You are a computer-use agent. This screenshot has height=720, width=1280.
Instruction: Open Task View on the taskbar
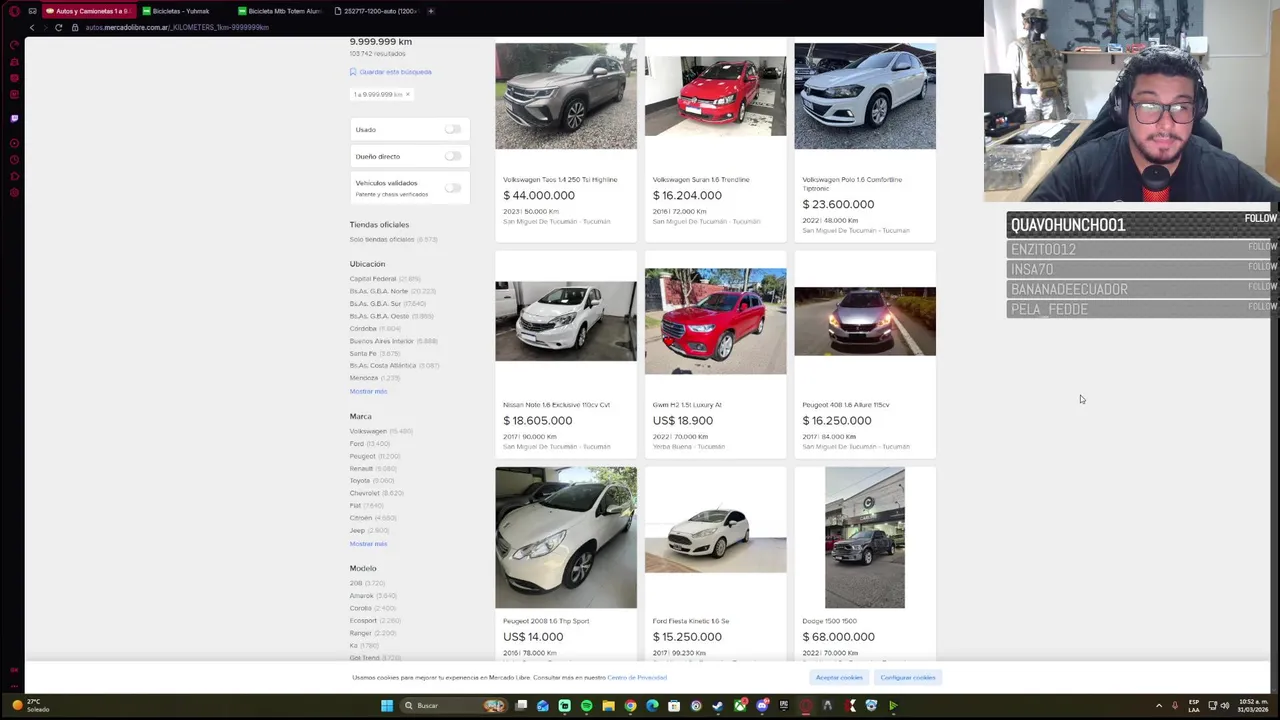(x=521, y=706)
